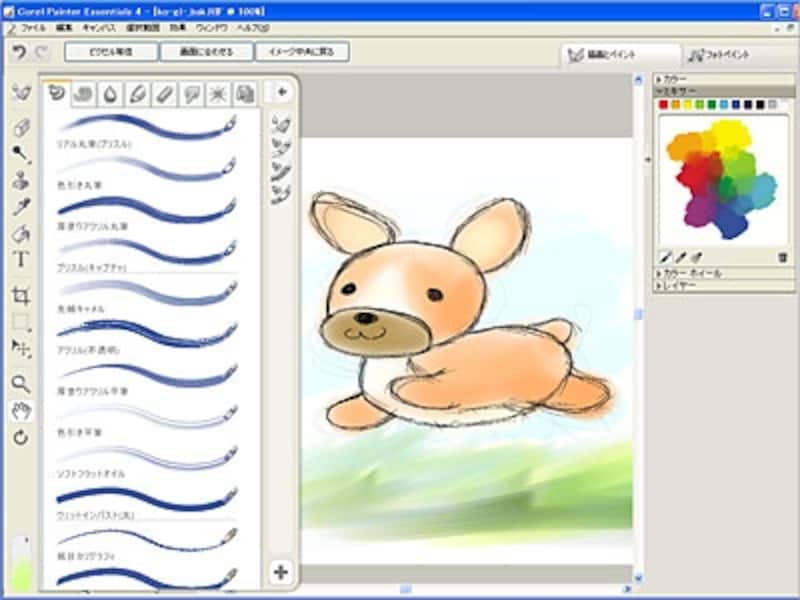
Task: Activate the Magnifier zoom tool
Action: tap(21, 384)
